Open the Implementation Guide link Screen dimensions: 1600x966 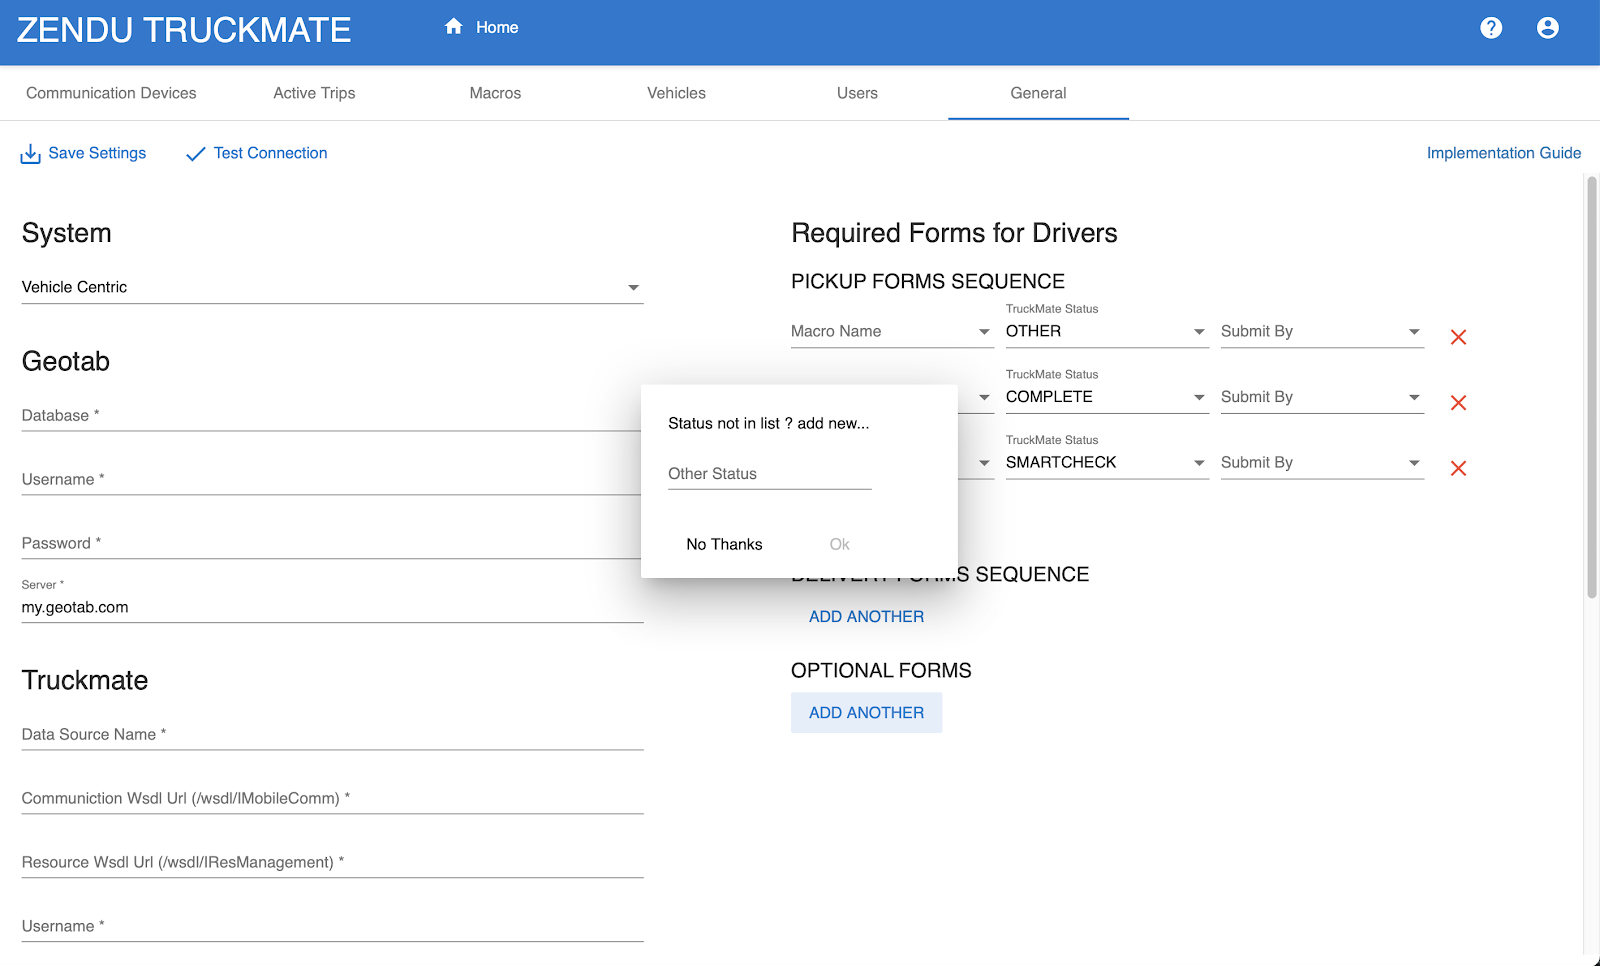coord(1503,153)
